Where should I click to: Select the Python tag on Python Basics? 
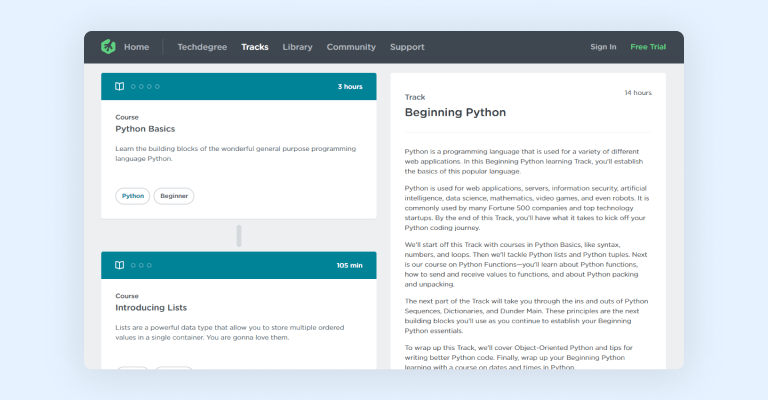tap(133, 196)
